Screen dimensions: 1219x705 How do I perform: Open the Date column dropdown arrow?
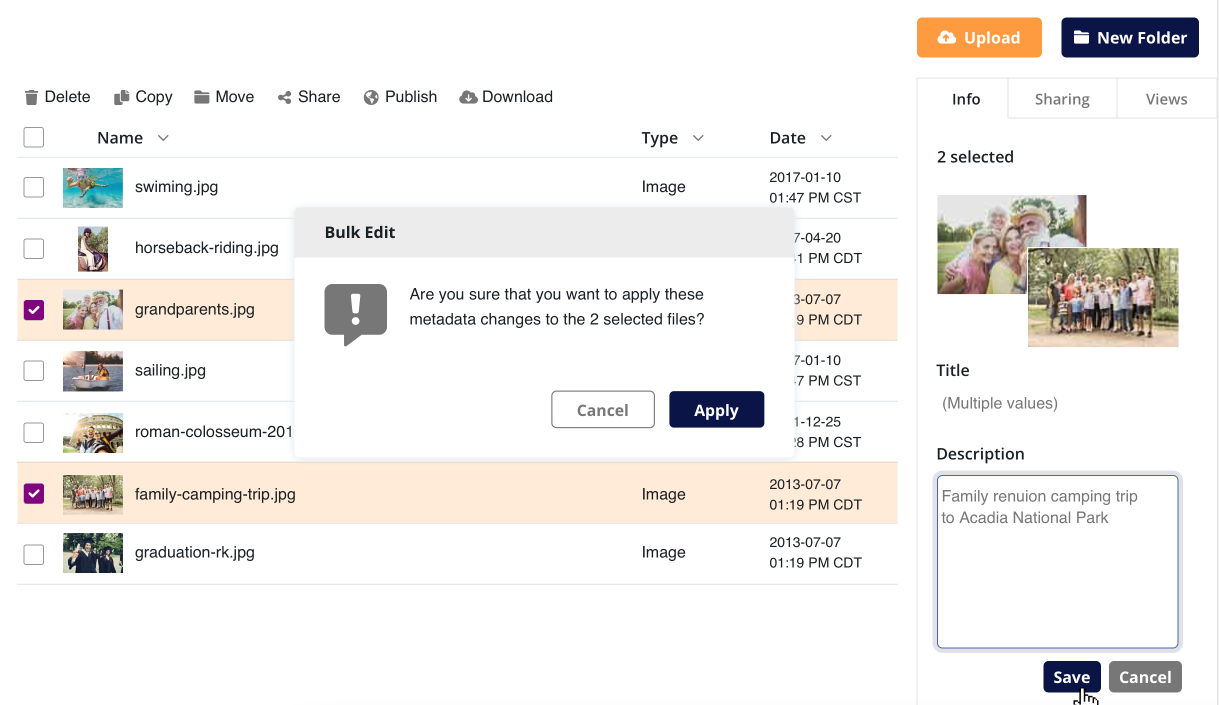pyautogui.click(x=826, y=138)
